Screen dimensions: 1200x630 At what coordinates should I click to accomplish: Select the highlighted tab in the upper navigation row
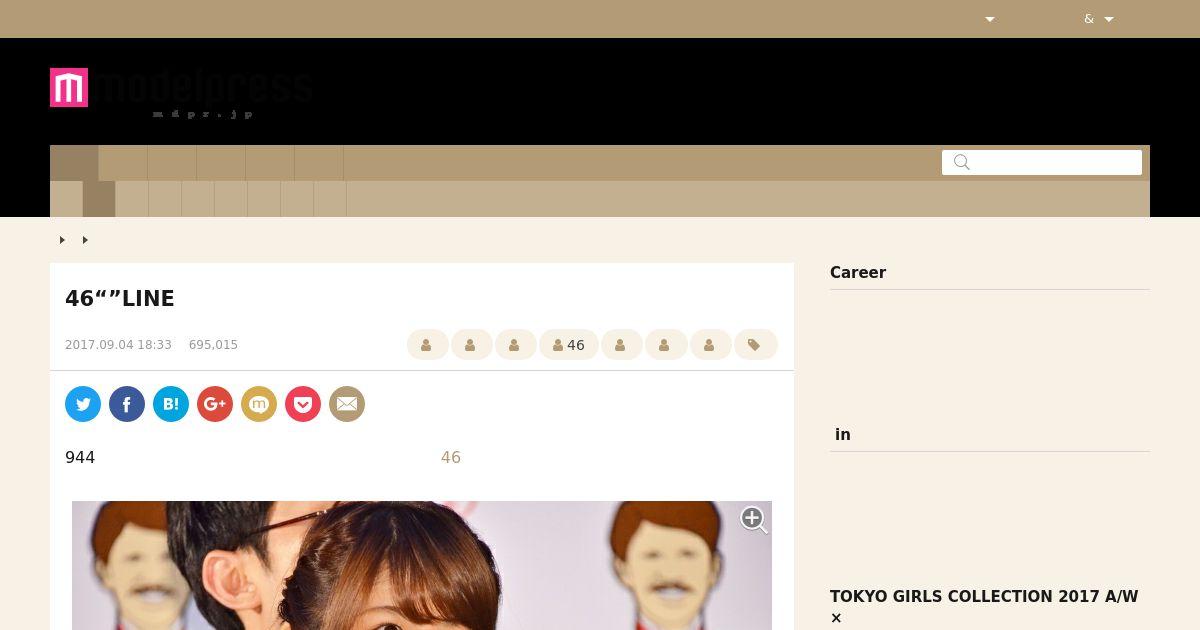click(74, 163)
